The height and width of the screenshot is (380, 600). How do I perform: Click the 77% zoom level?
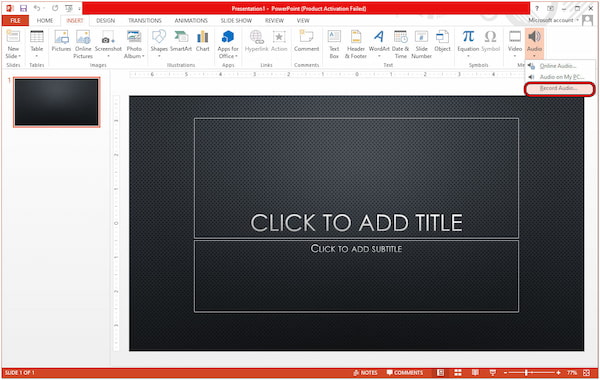tap(572, 373)
